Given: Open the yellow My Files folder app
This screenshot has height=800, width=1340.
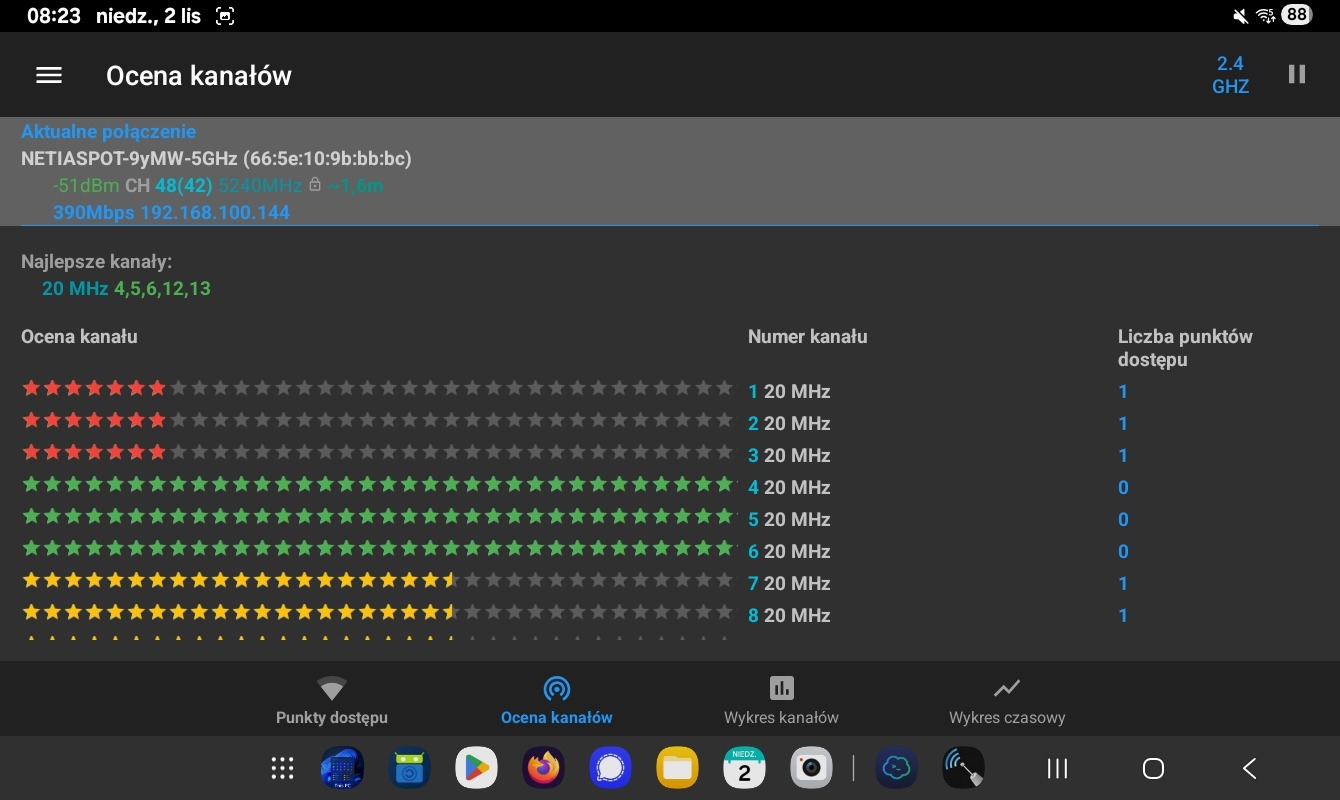Looking at the screenshot, I should point(677,768).
